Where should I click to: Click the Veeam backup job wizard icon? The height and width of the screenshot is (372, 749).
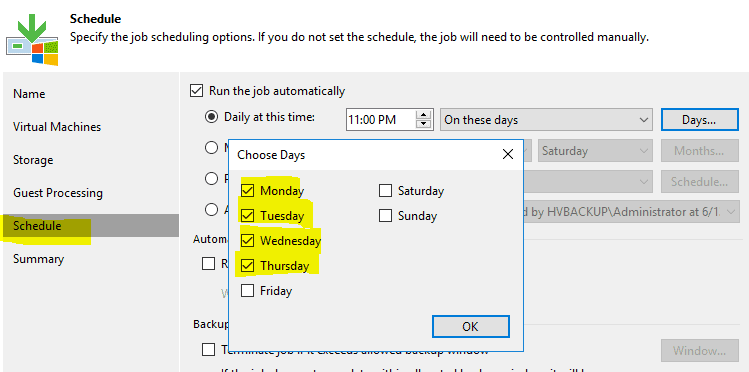[x=32, y=40]
